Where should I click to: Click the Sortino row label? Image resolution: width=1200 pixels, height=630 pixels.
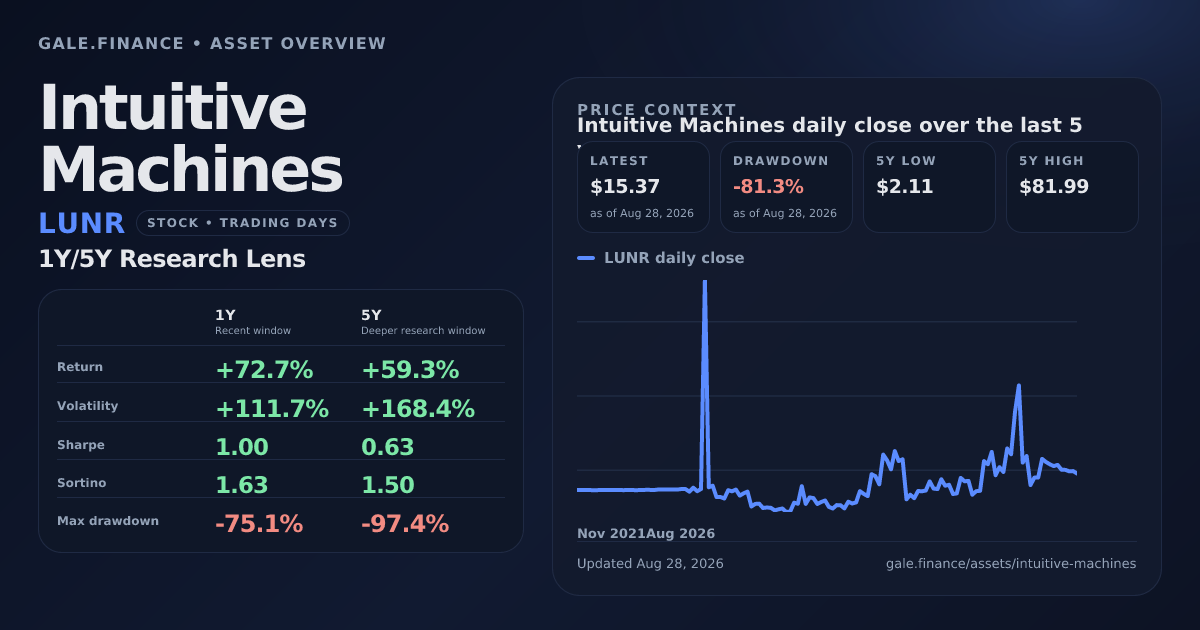tap(82, 483)
